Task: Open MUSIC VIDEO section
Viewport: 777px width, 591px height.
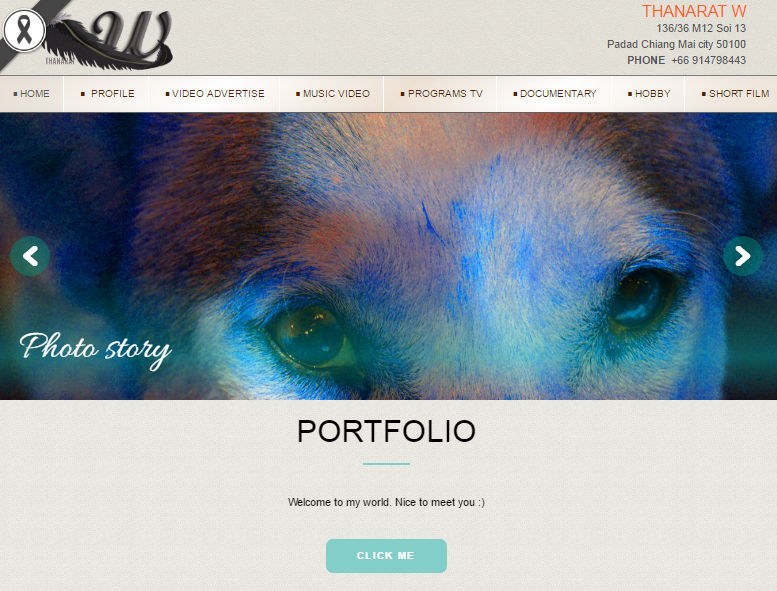Action: click(x=333, y=94)
